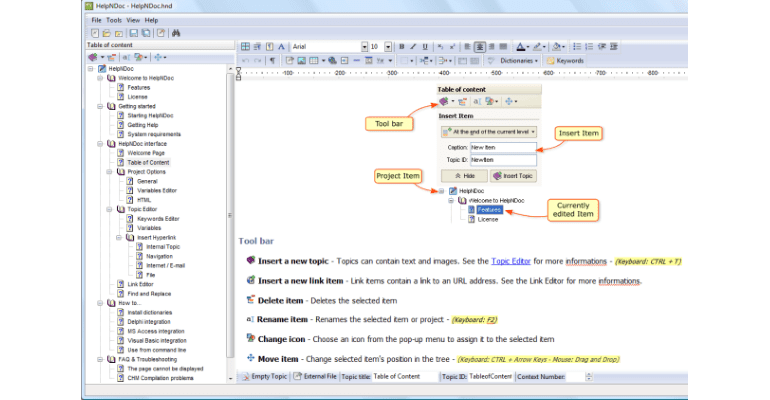Click the Open project folder icon
The width and height of the screenshot is (770, 400).
[x=107, y=33]
